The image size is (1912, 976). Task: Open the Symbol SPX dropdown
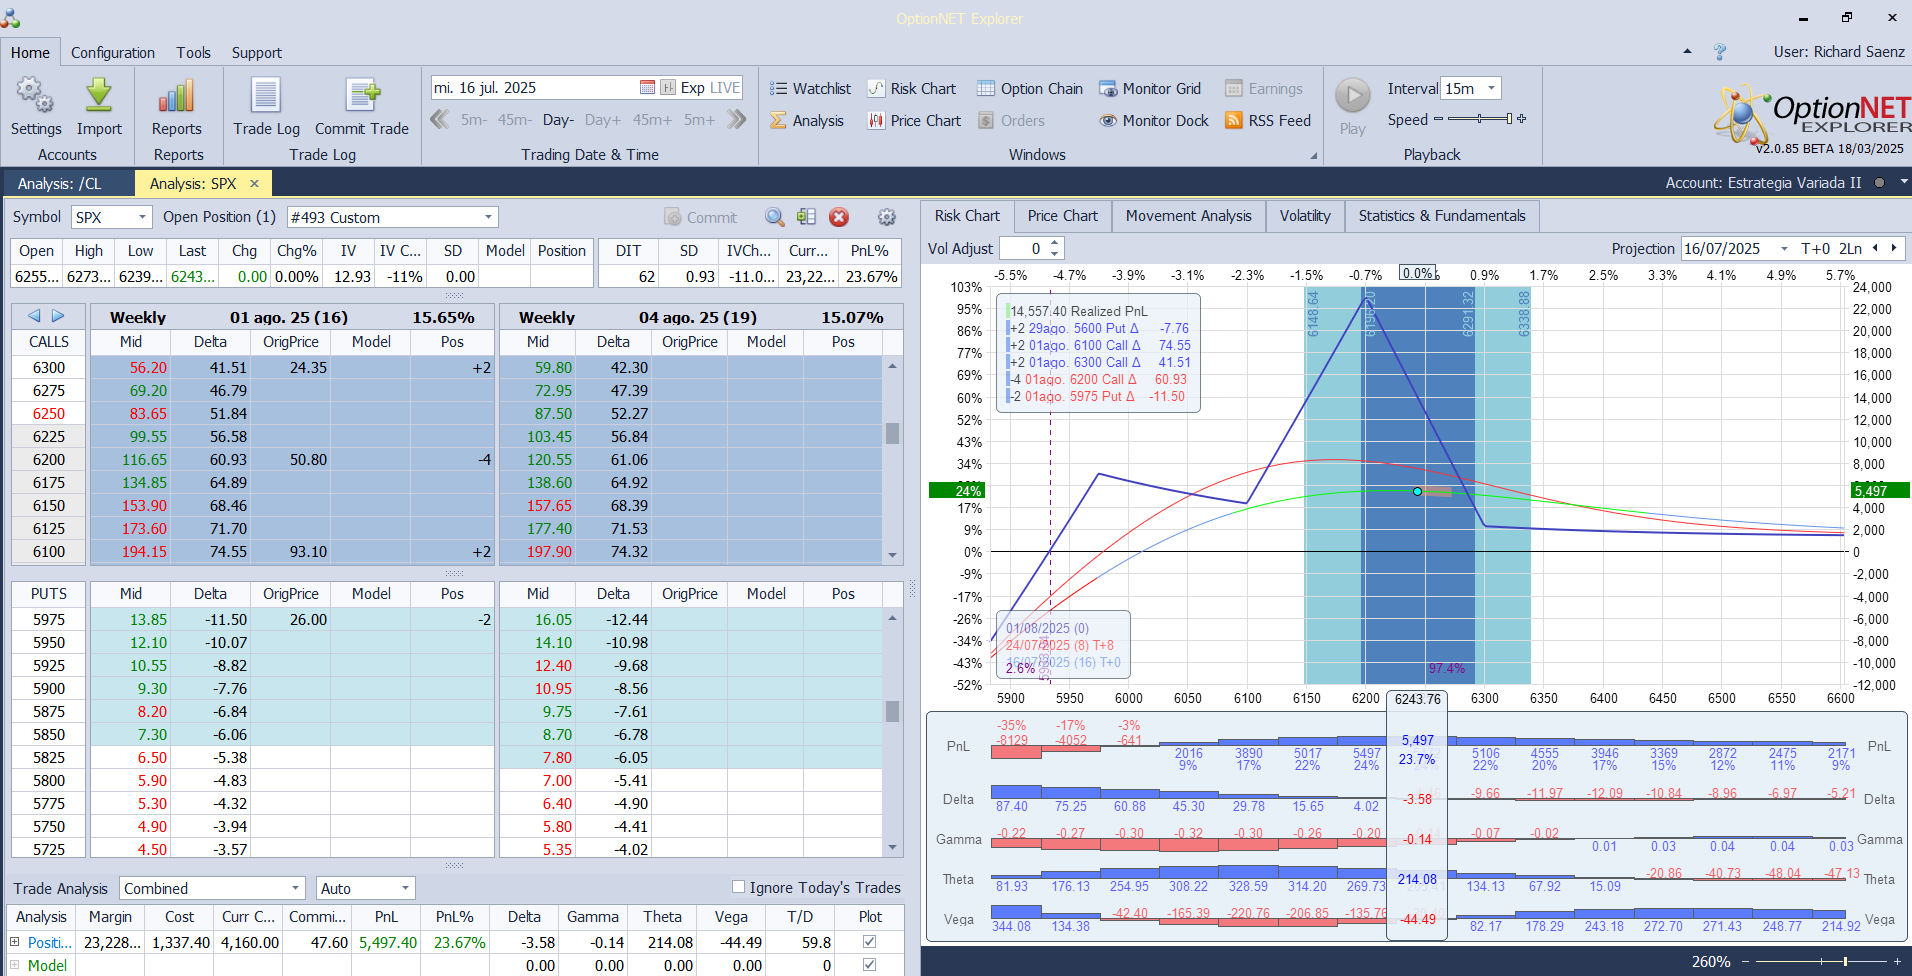(x=143, y=217)
